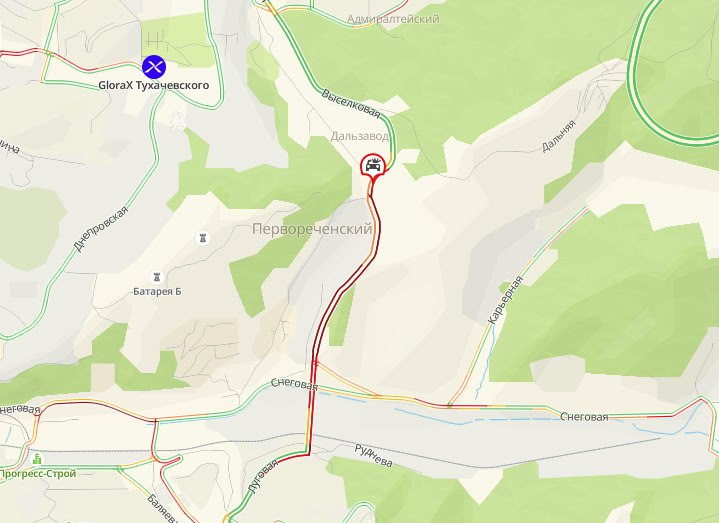Click the Луговая street label

point(263,477)
